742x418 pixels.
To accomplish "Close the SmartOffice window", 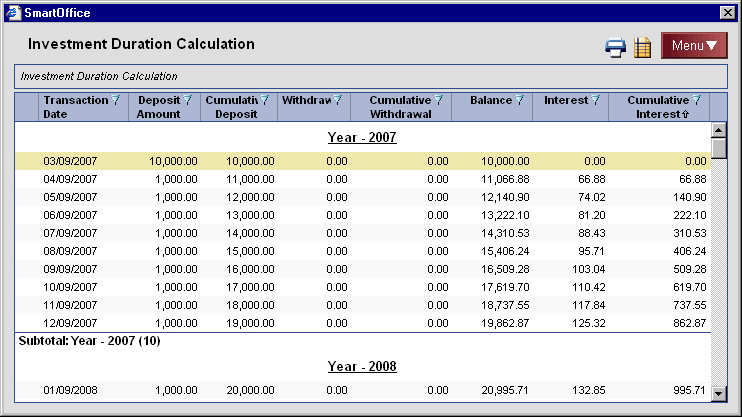I will 728,10.
